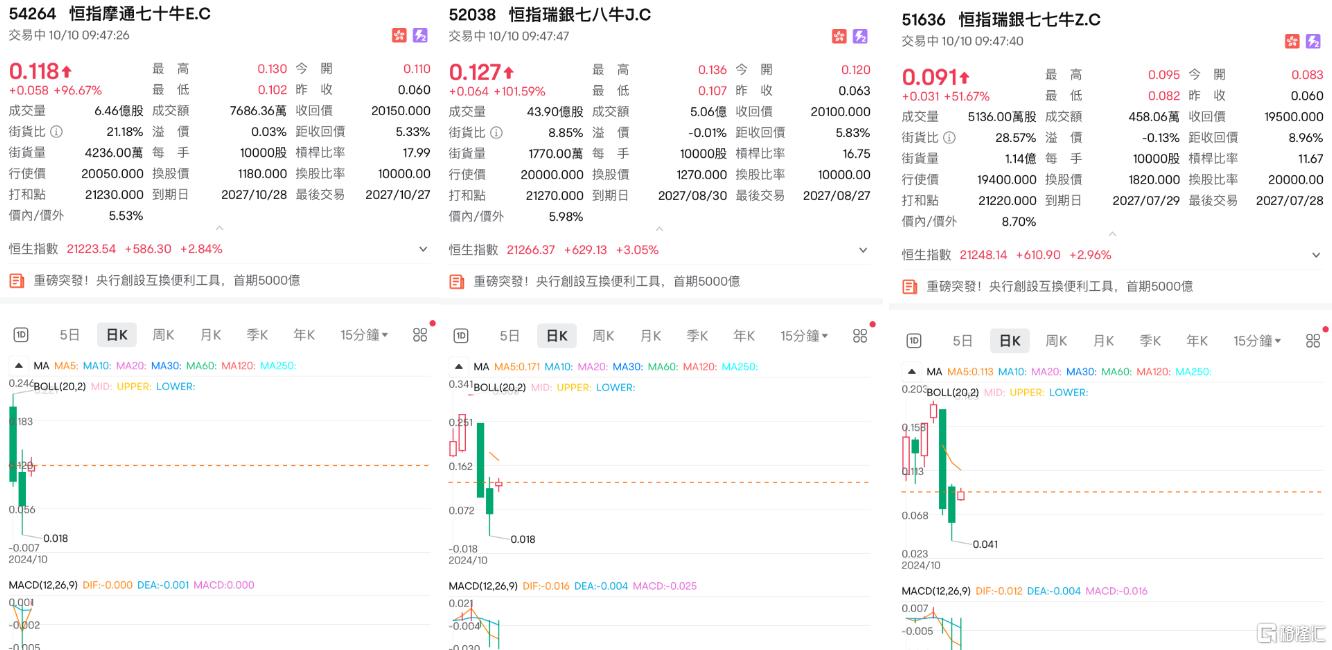Select 日K tab in 51636 panel

point(1009,340)
